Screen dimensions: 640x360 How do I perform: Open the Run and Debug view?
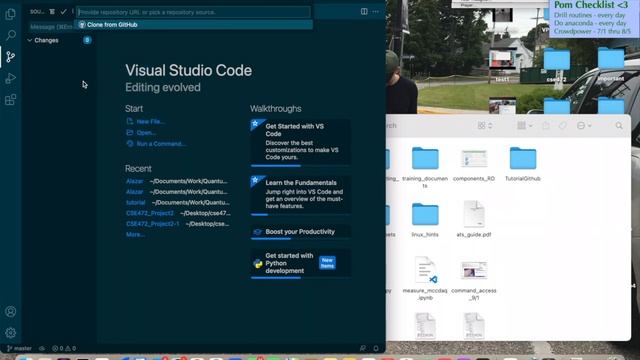click(x=11, y=78)
